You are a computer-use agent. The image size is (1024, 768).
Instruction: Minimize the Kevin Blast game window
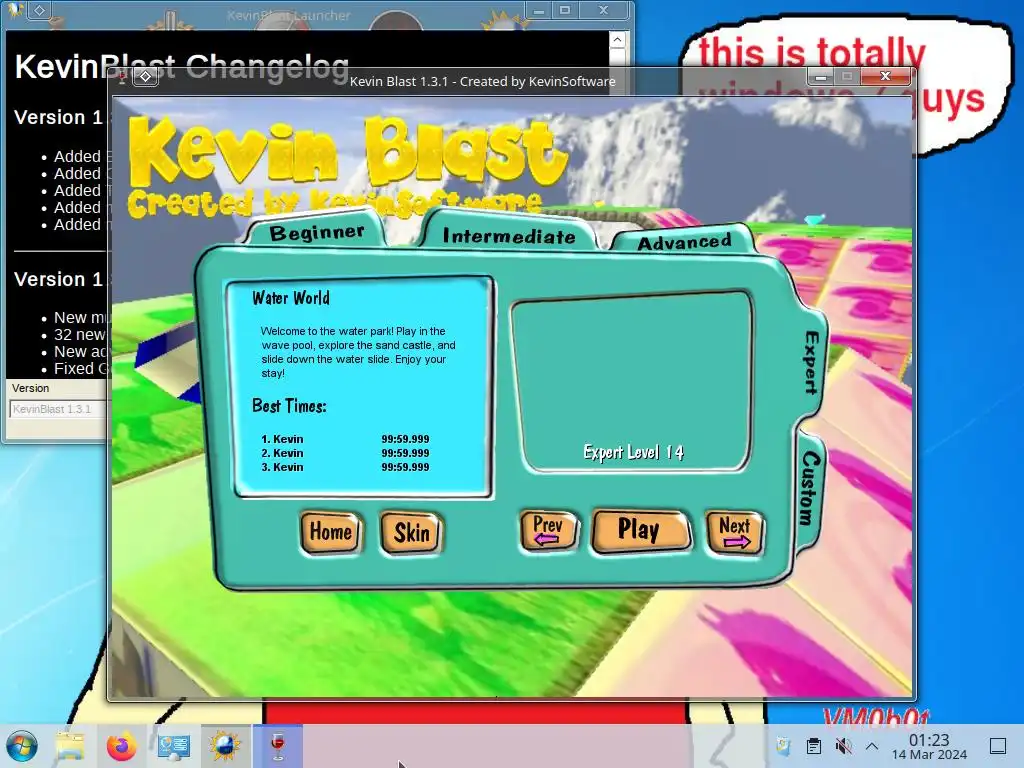click(821, 76)
